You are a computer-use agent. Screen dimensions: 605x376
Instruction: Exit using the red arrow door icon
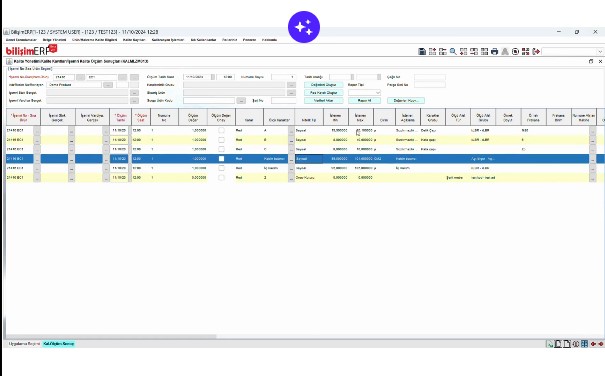(x=536, y=51)
